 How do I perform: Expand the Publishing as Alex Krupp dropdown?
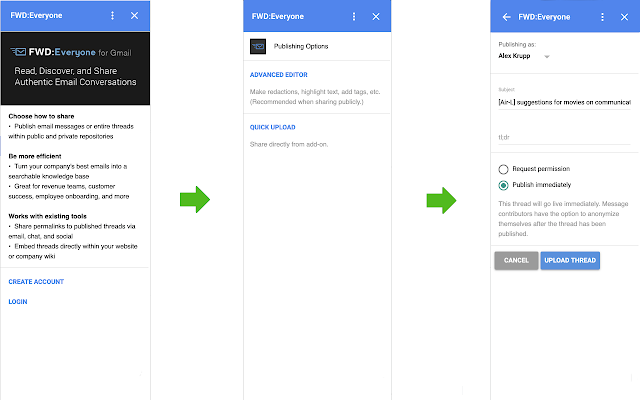(x=524, y=56)
